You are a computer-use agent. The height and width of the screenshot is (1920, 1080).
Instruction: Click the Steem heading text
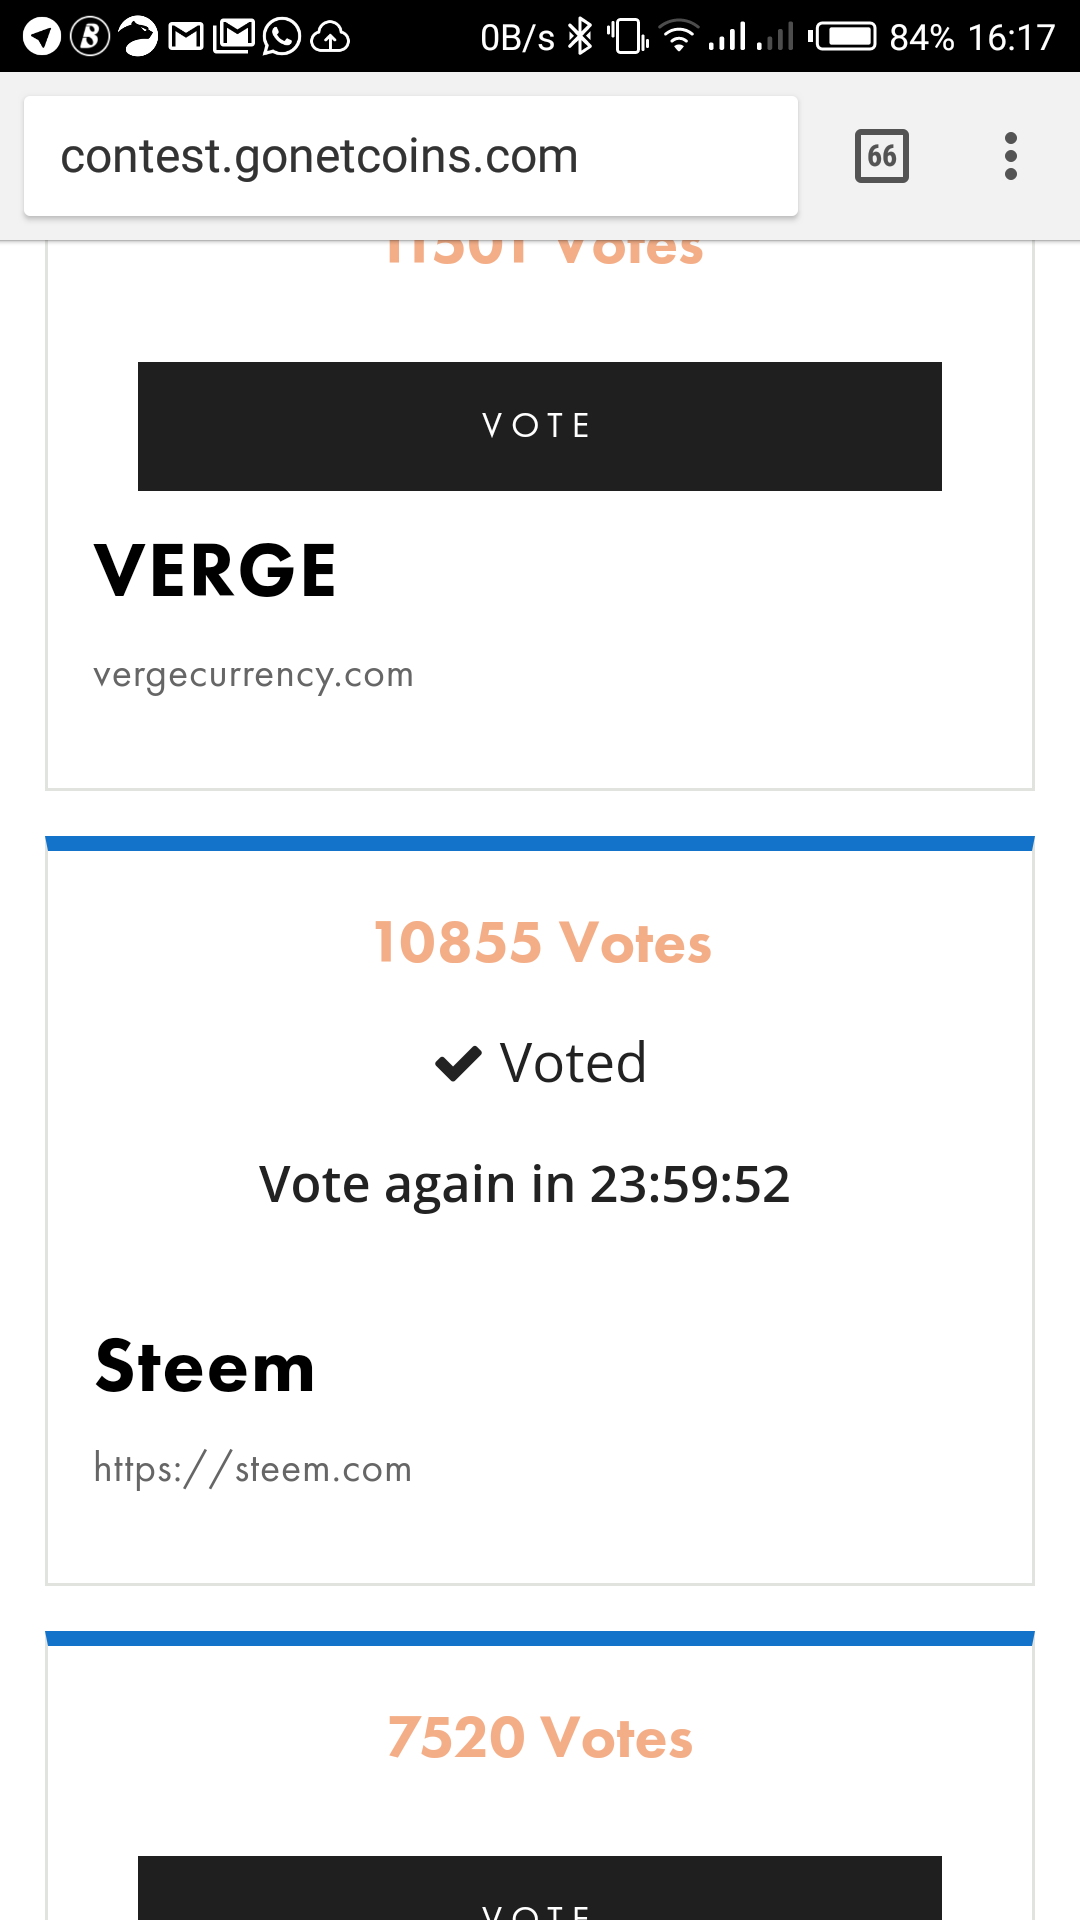click(205, 1367)
